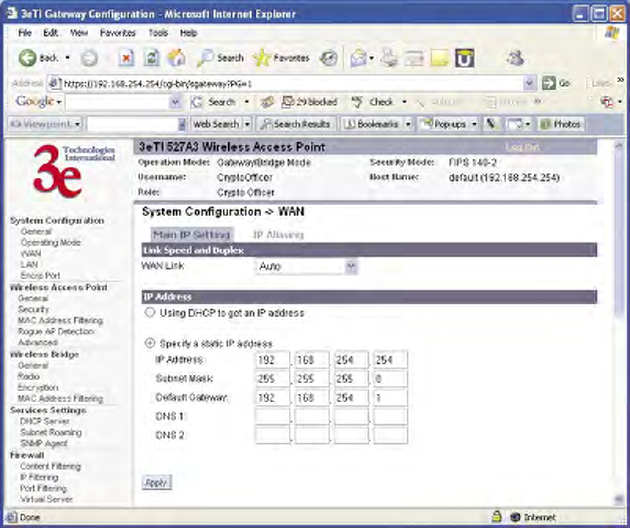Select Specify a static IP address option
Viewport: 630px width, 528px height.
tap(150, 343)
